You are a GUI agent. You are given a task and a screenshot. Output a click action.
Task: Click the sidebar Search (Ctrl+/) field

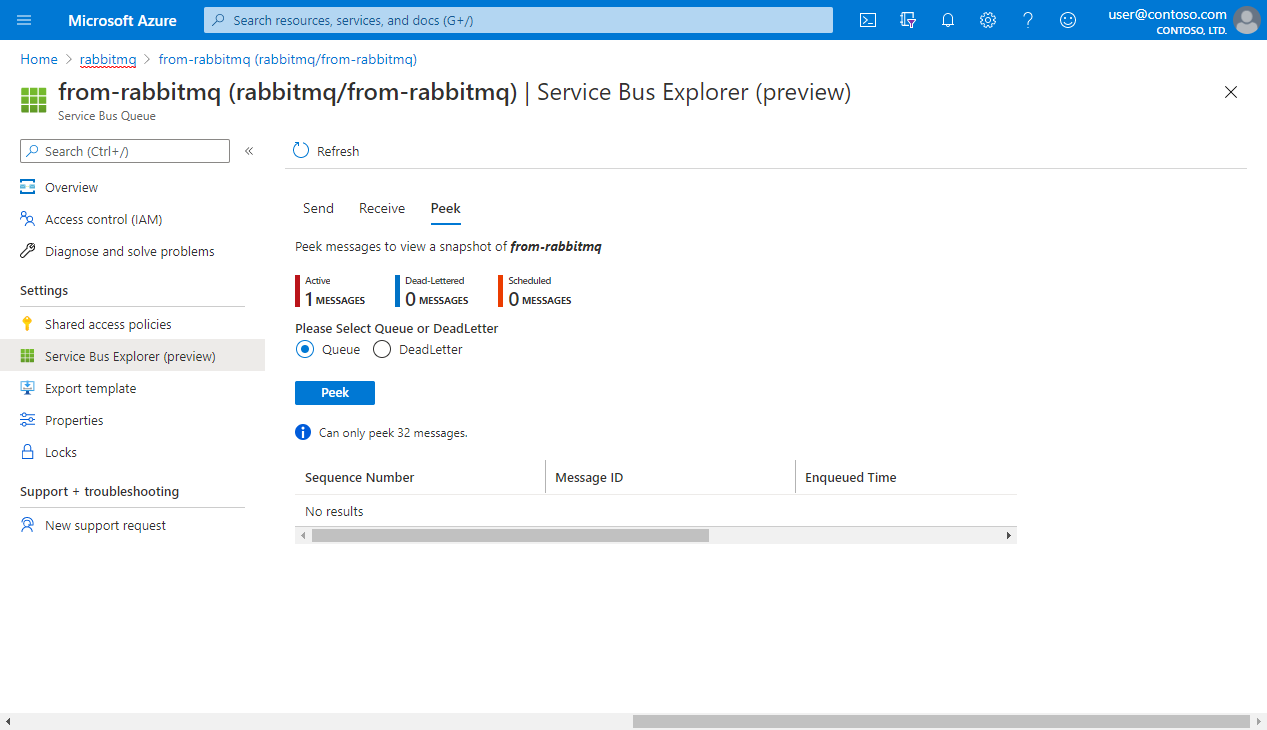[124, 150]
